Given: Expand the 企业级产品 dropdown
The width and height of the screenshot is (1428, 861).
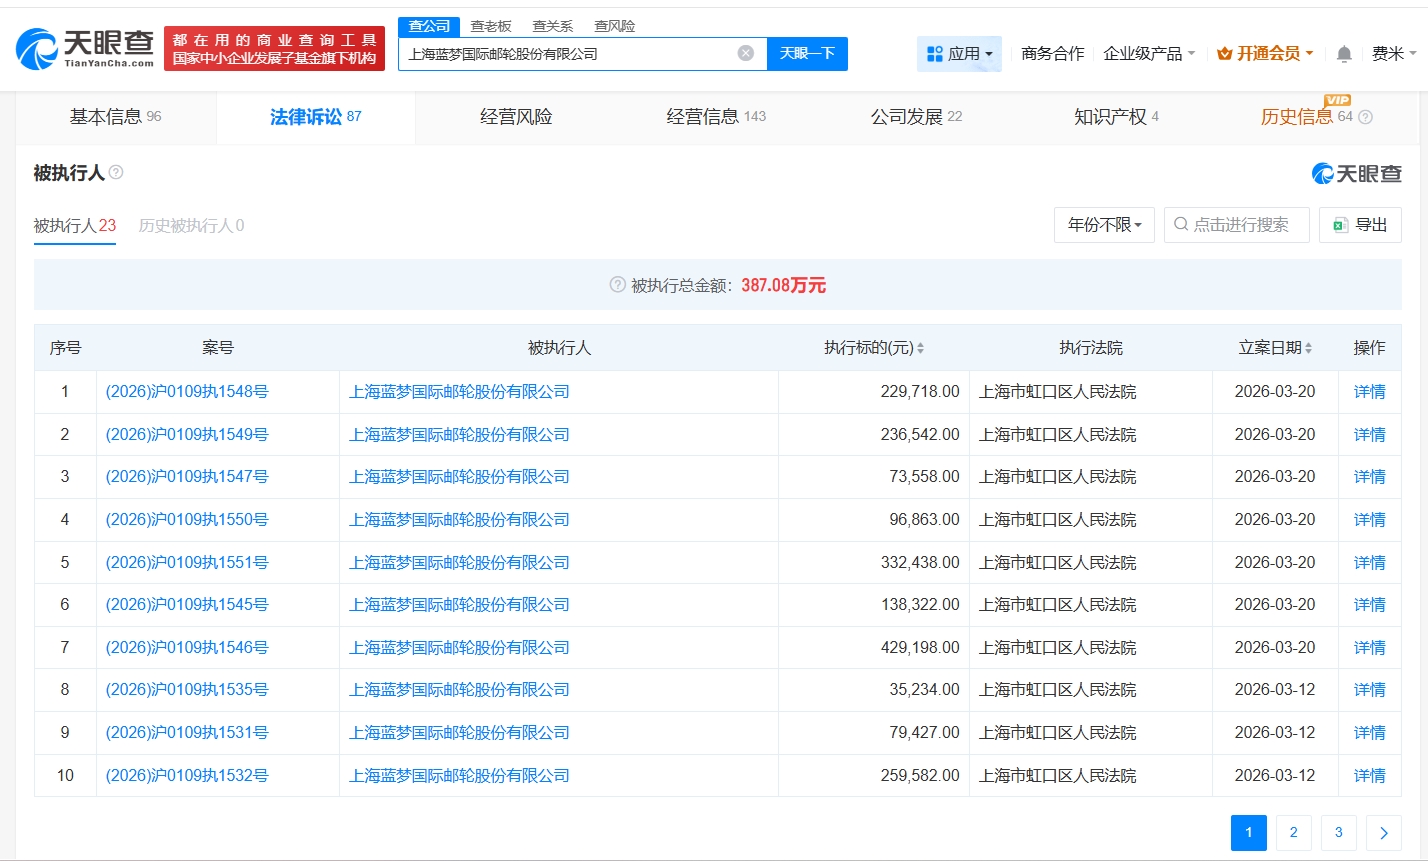Looking at the screenshot, I should tap(1149, 54).
